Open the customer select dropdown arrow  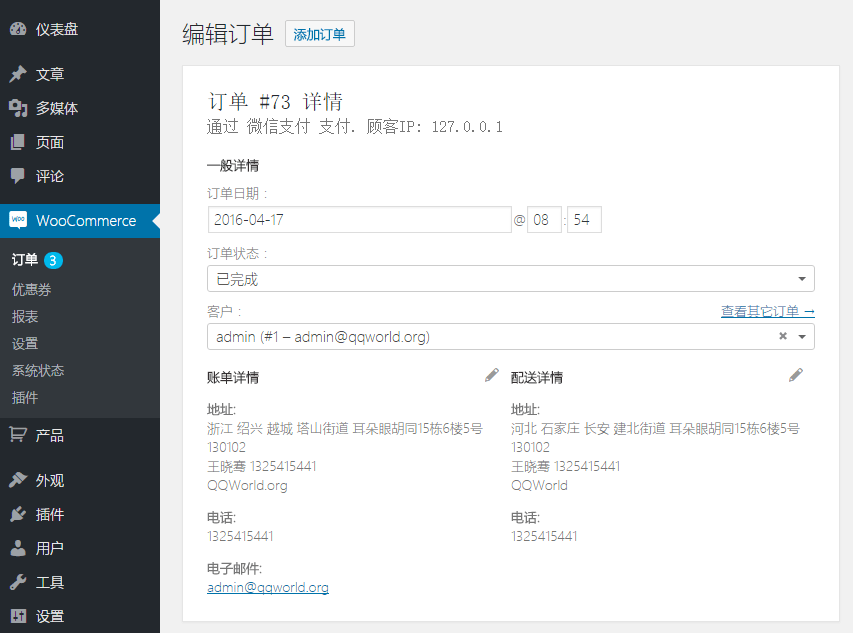[802, 337]
